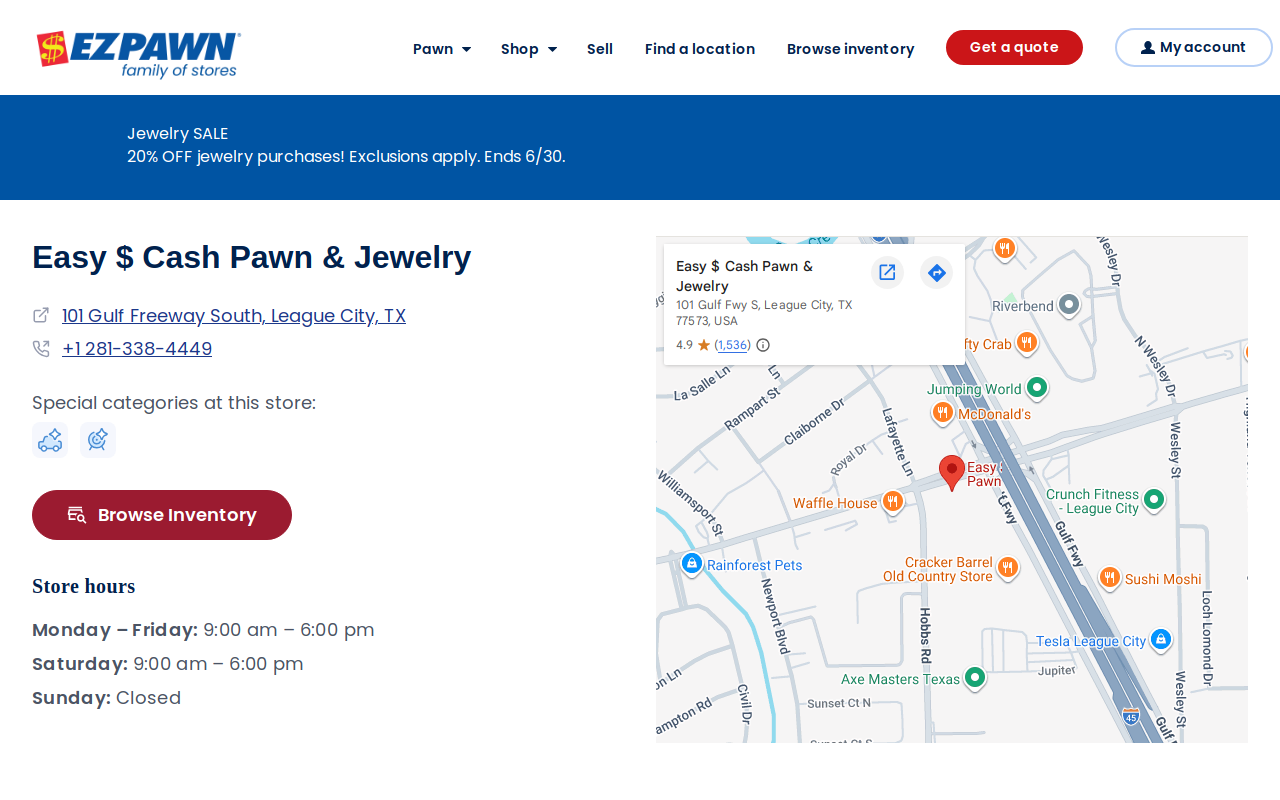
Task: Click the rating info icon on map card
Action: (763, 345)
